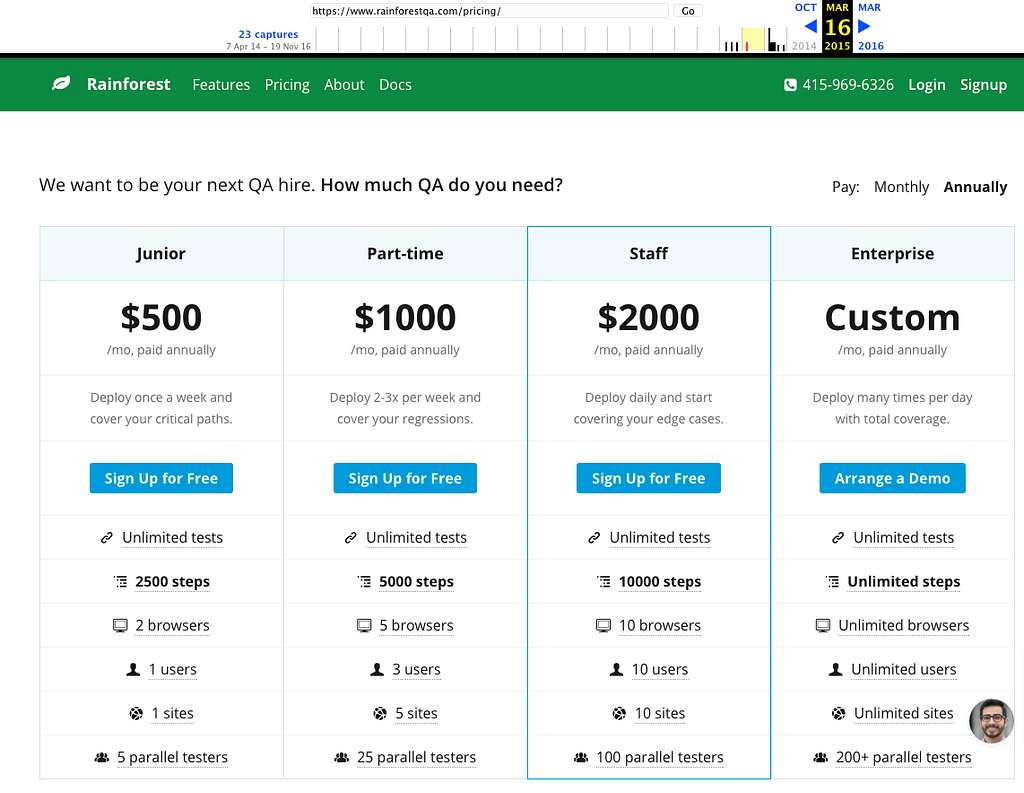Viewport: 1024px width, 793px height.
Task: Select the 2016 year in timeline
Action: pos(871,46)
